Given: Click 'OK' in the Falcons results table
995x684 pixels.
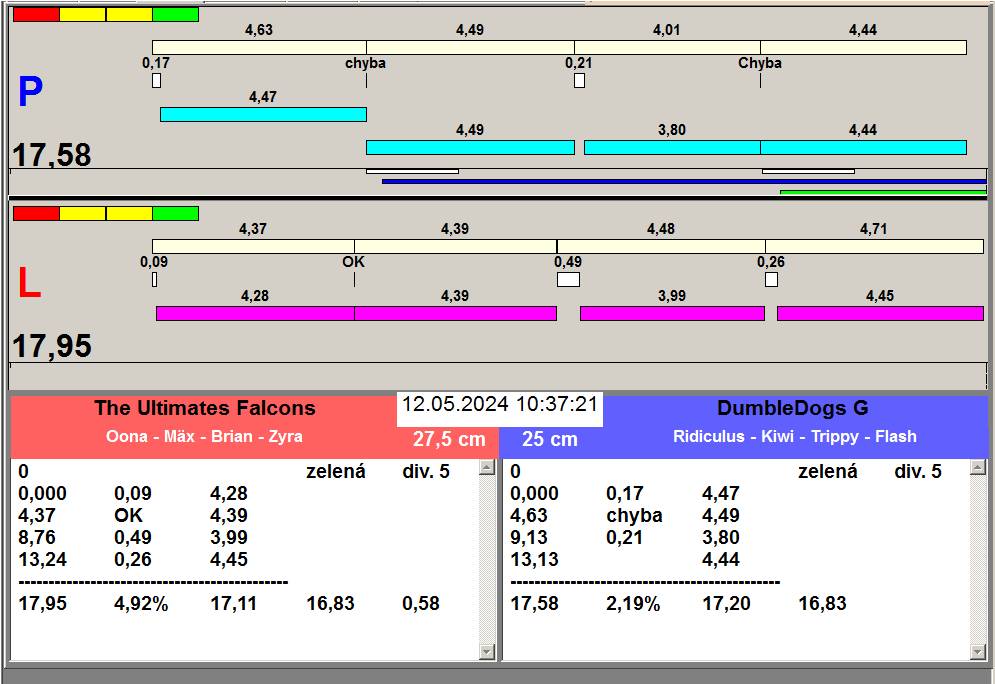Looking at the screenshot, I should 128,516.
